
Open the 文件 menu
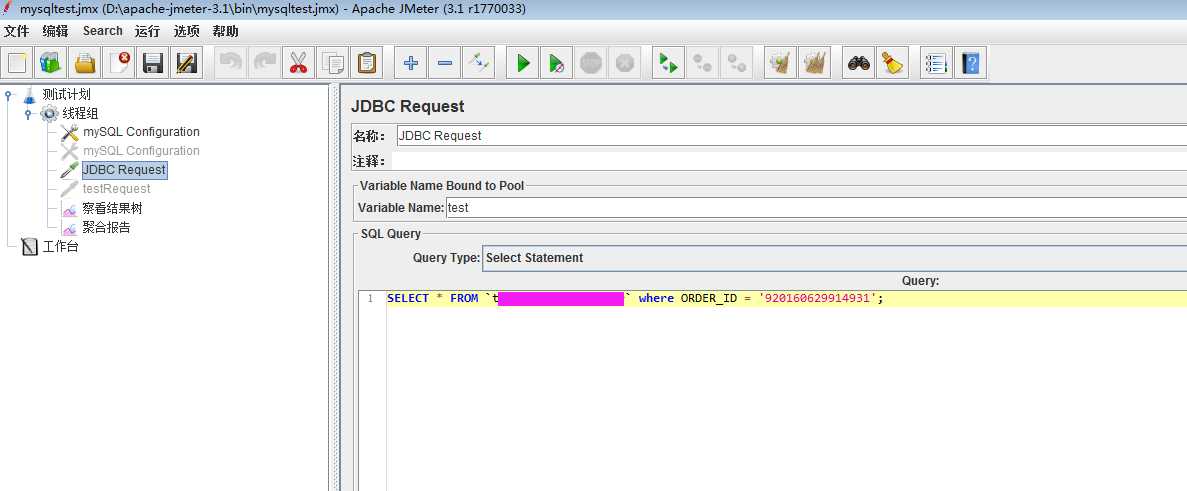coord(17,31)
